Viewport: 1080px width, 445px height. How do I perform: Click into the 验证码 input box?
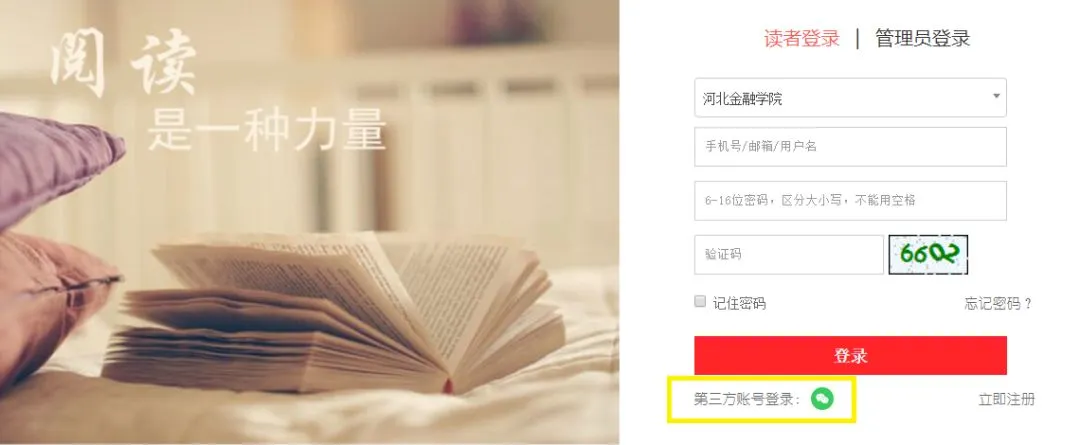[x=789, y=255]
